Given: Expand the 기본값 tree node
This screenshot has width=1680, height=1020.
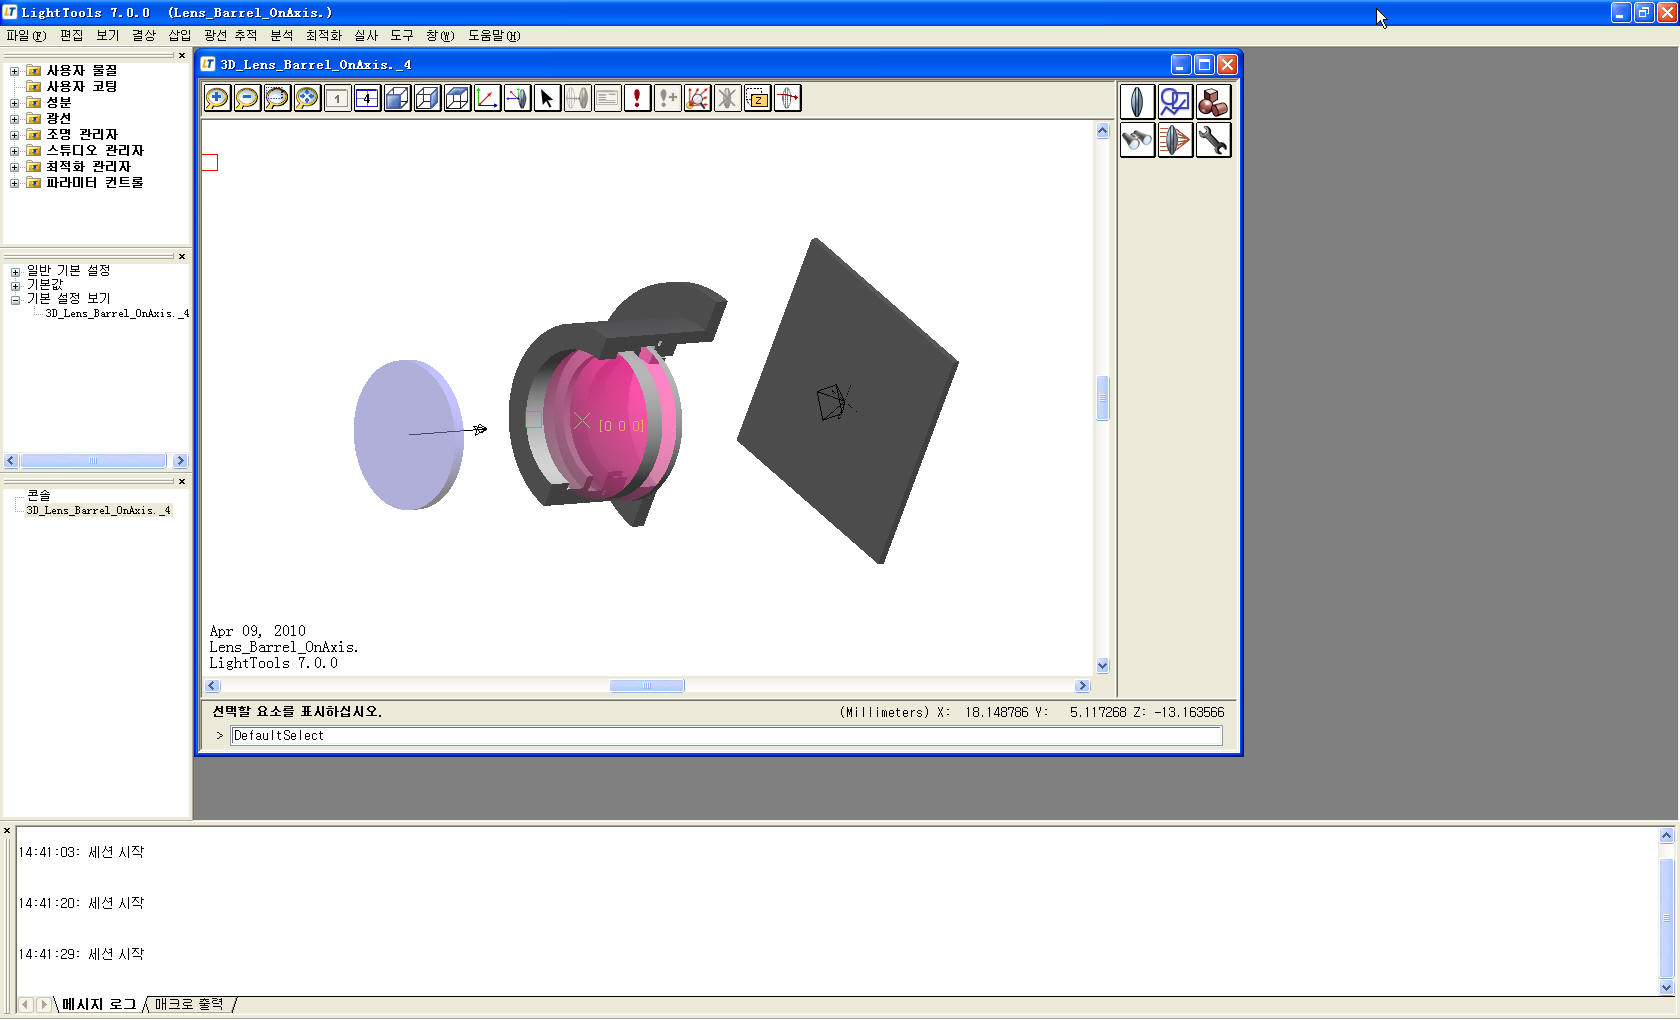Looking at the screenshot, I should (15, 286).
